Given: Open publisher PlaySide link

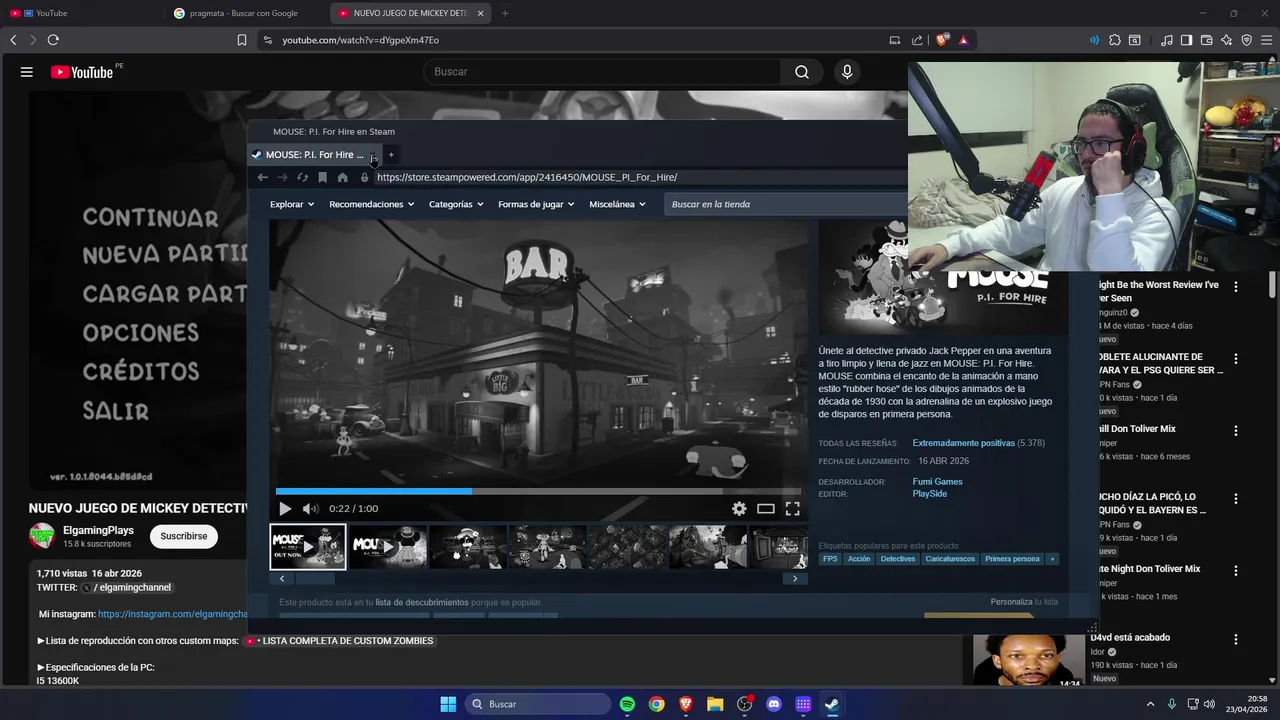Looking at the screenshot, I should coord(929,494).
